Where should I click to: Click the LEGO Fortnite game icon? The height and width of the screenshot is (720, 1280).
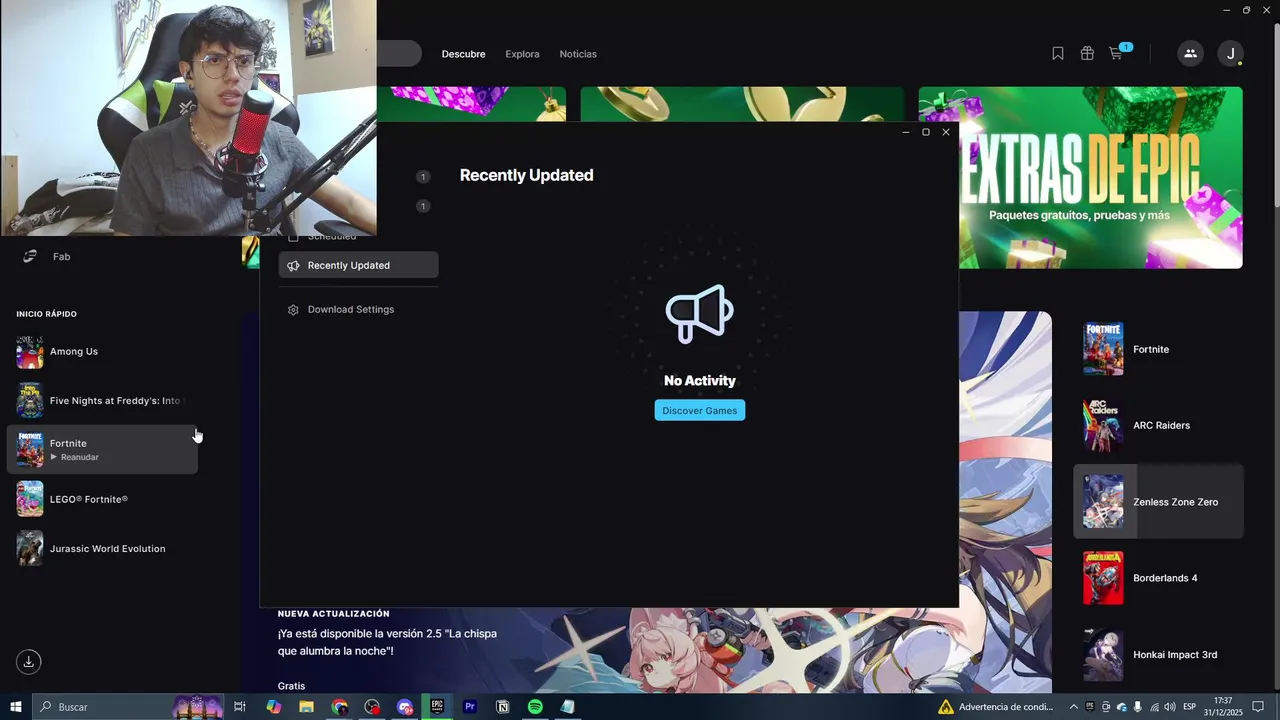pos(30,499)
